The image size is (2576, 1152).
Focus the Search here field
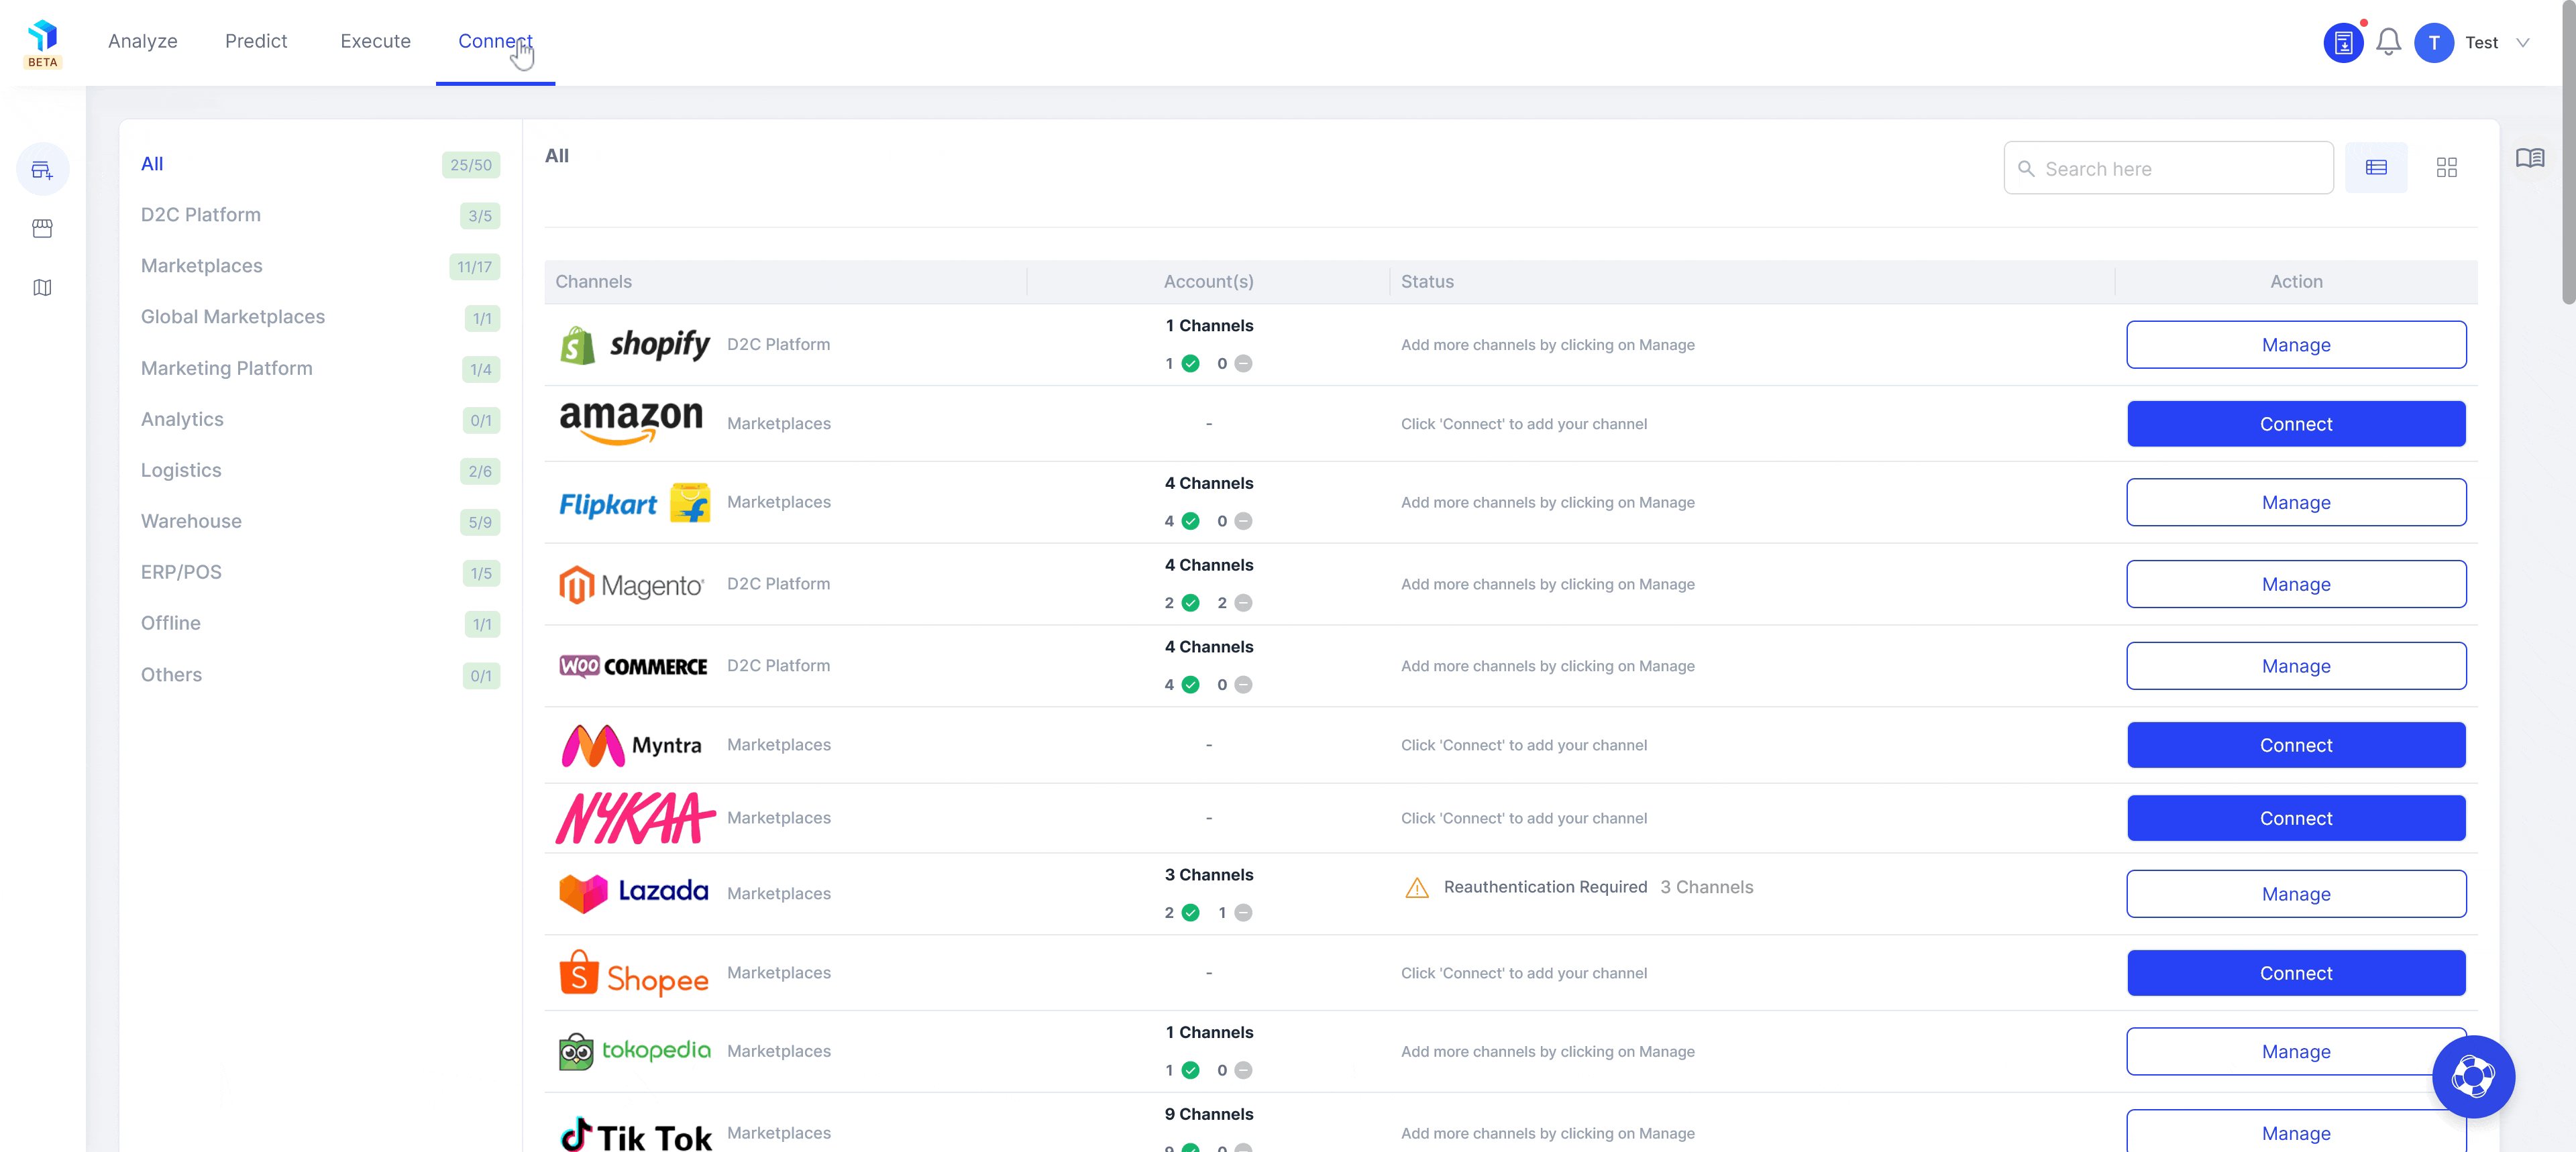tap(2168, 168)
